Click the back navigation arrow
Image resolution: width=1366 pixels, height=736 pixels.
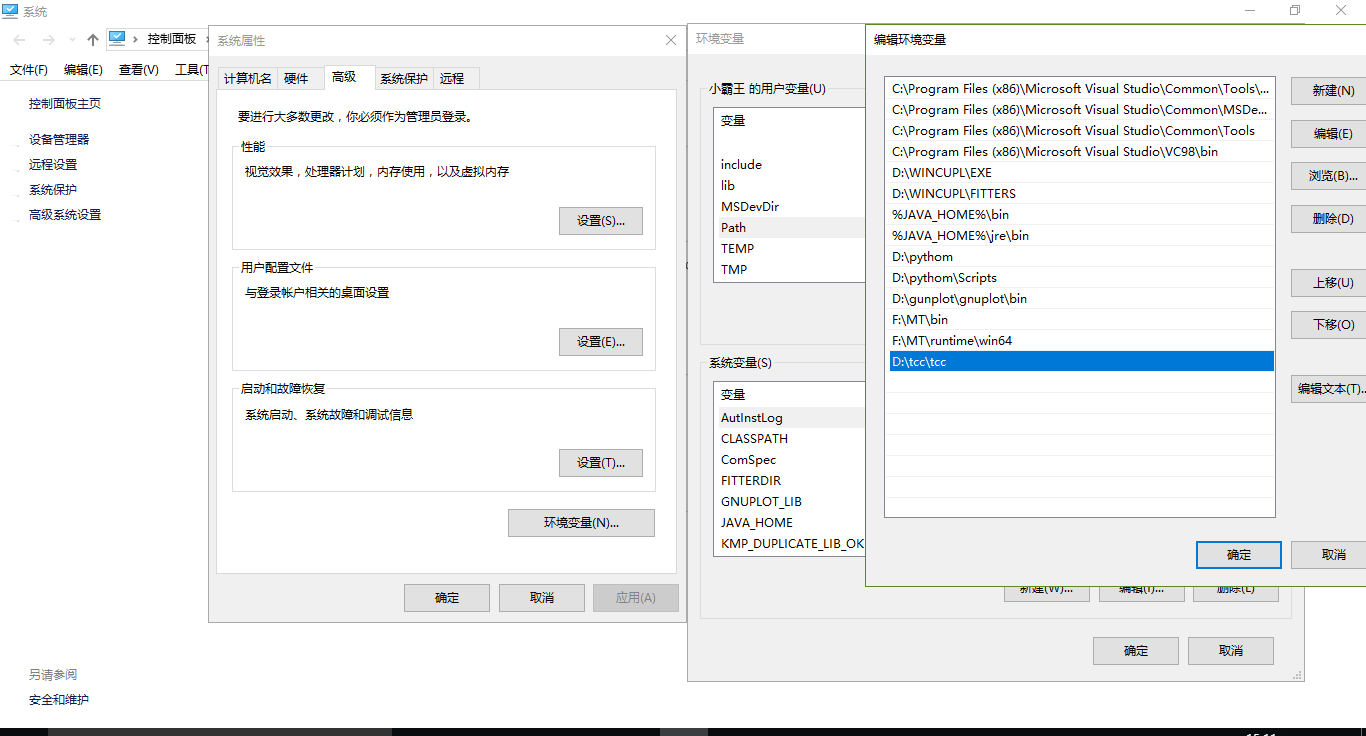click(x=19, y=39)
